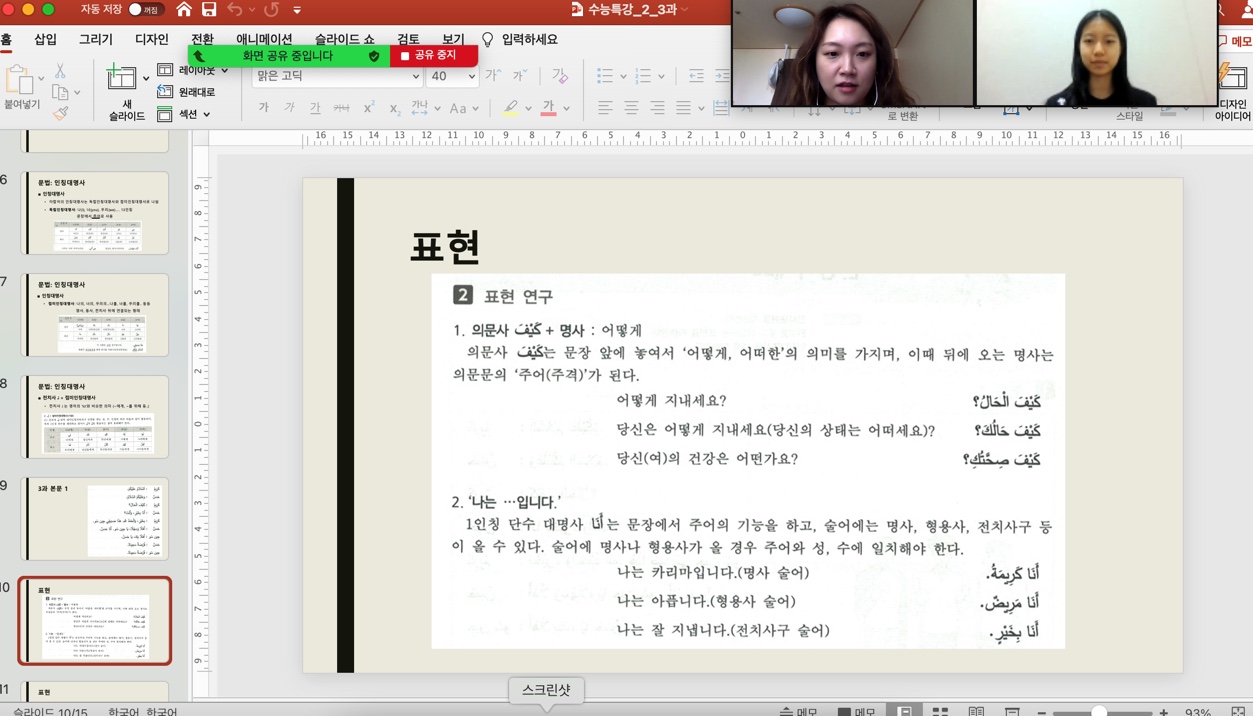Reset slide with 원래대로 button

(x=187, y=92)
